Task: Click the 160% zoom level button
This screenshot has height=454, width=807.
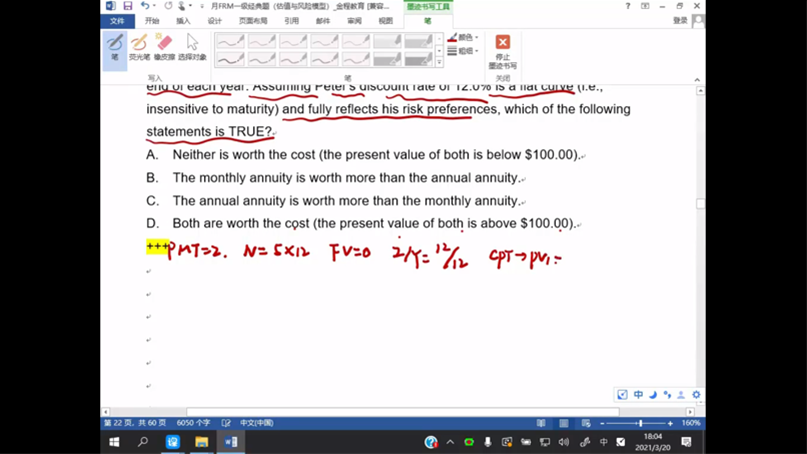Action: click(x=691, y=423)
